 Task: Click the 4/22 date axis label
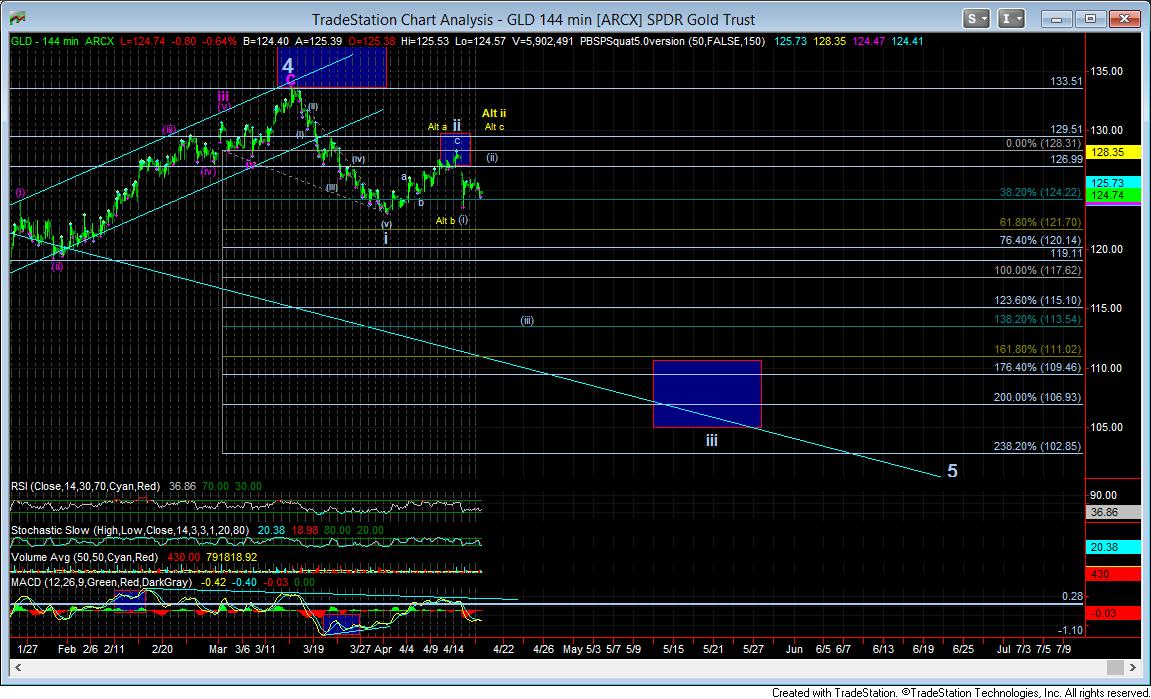[x=503, y=649]
